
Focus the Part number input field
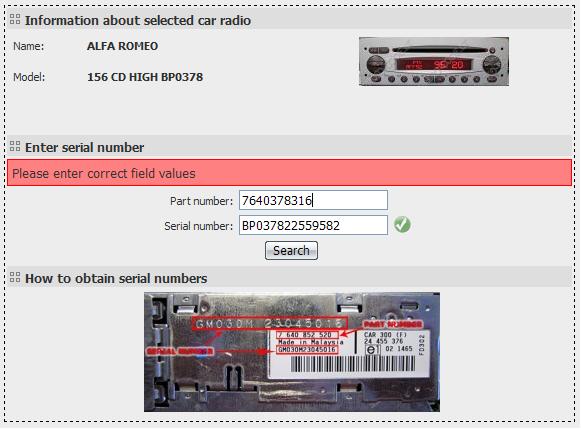point(313,200)
